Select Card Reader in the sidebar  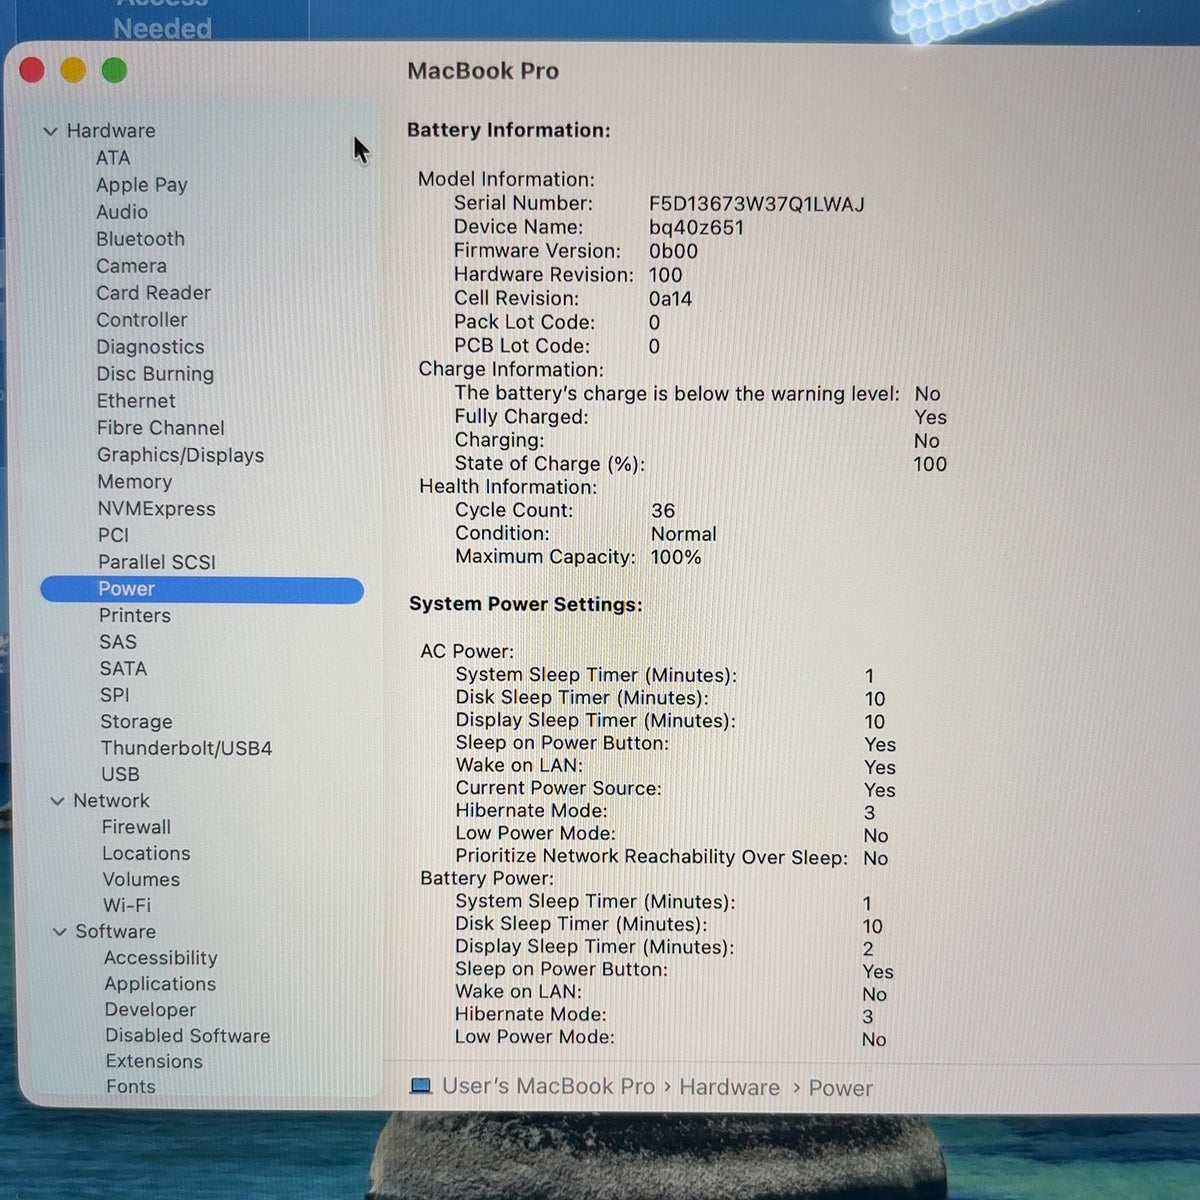click(x=153, y=293)
